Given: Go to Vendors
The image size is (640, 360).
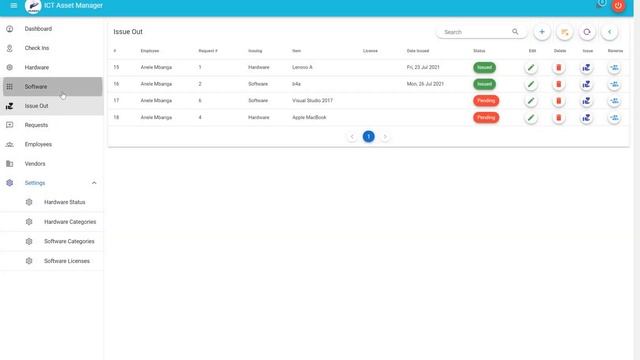Looking at the screenshot, I should pyautogui.click(x=52, y=164).
